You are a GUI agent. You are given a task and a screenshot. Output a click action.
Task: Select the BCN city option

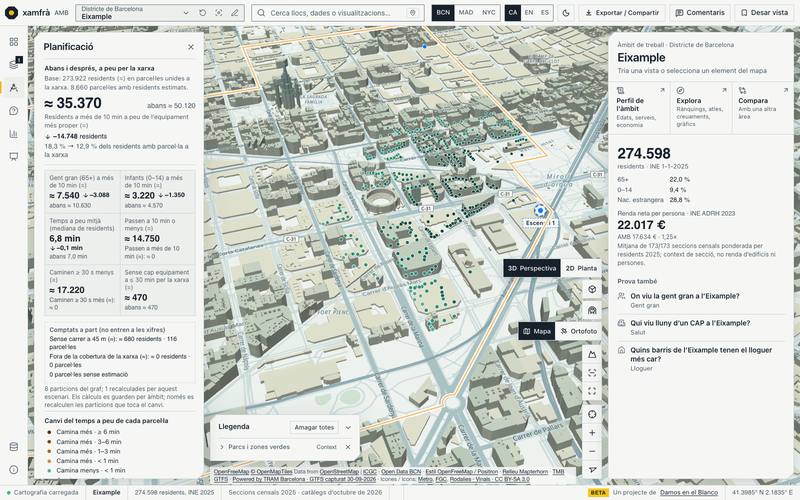point(443,13)
